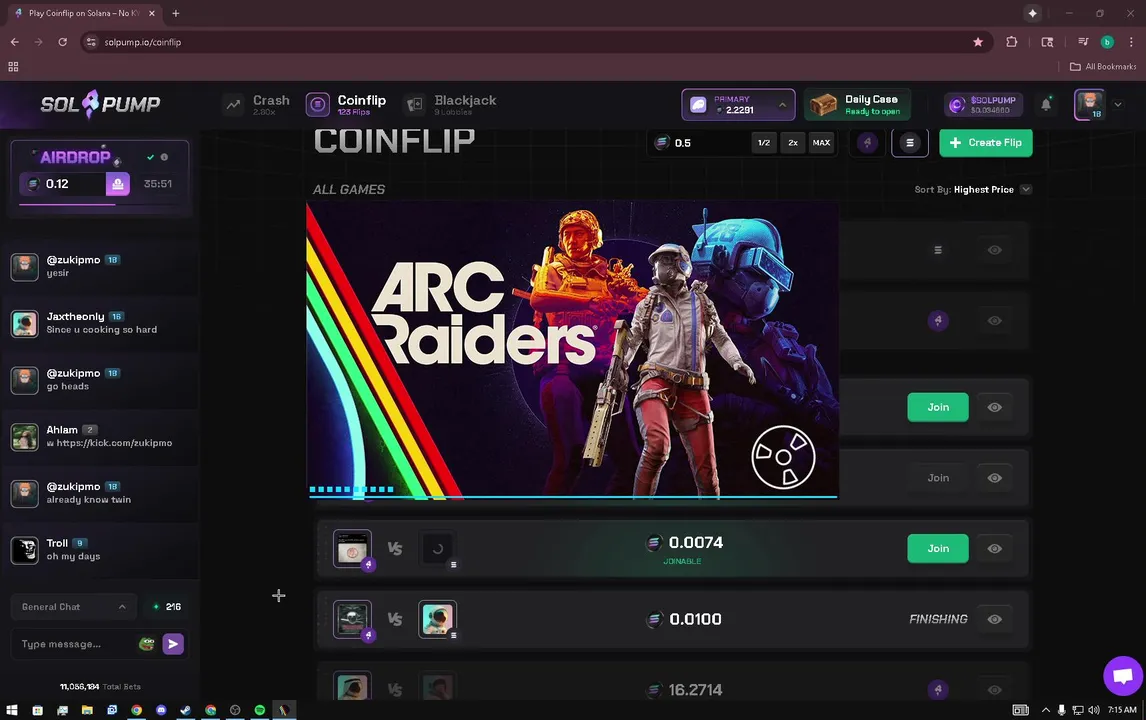Open the support chat bubble
1146x720 pixels.
(x=1123, y=675)
